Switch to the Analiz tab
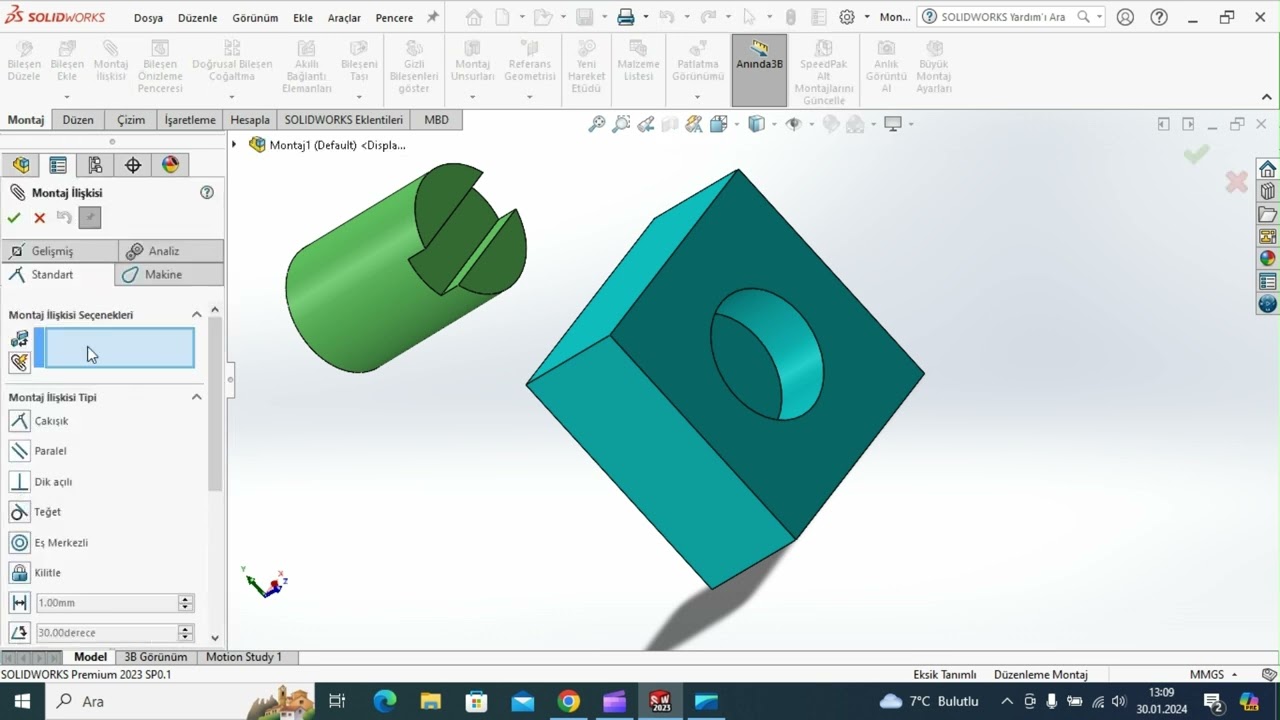The image size is (1280, 720). tap(171, 251)
